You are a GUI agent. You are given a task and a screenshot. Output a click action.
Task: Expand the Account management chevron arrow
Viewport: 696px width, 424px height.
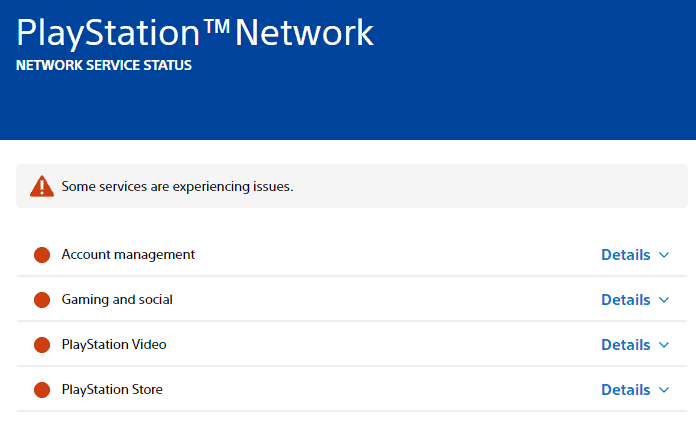coord(664,255)
